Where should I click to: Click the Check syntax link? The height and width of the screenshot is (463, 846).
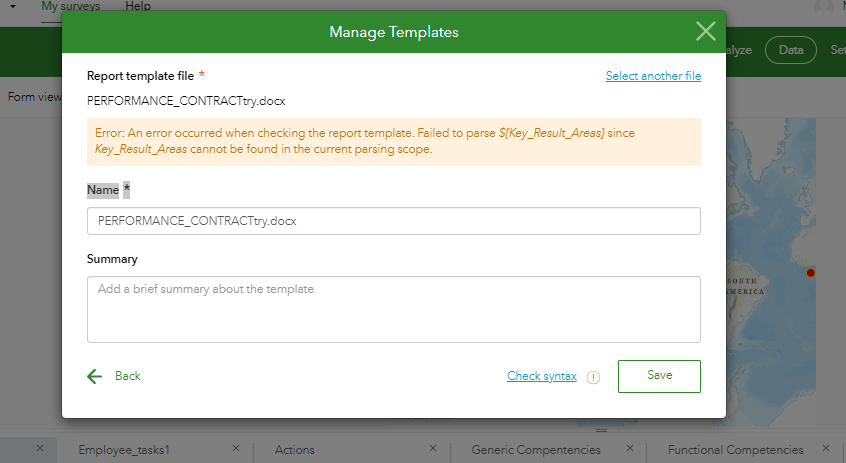pyautogui.click(x=541, y=376)
